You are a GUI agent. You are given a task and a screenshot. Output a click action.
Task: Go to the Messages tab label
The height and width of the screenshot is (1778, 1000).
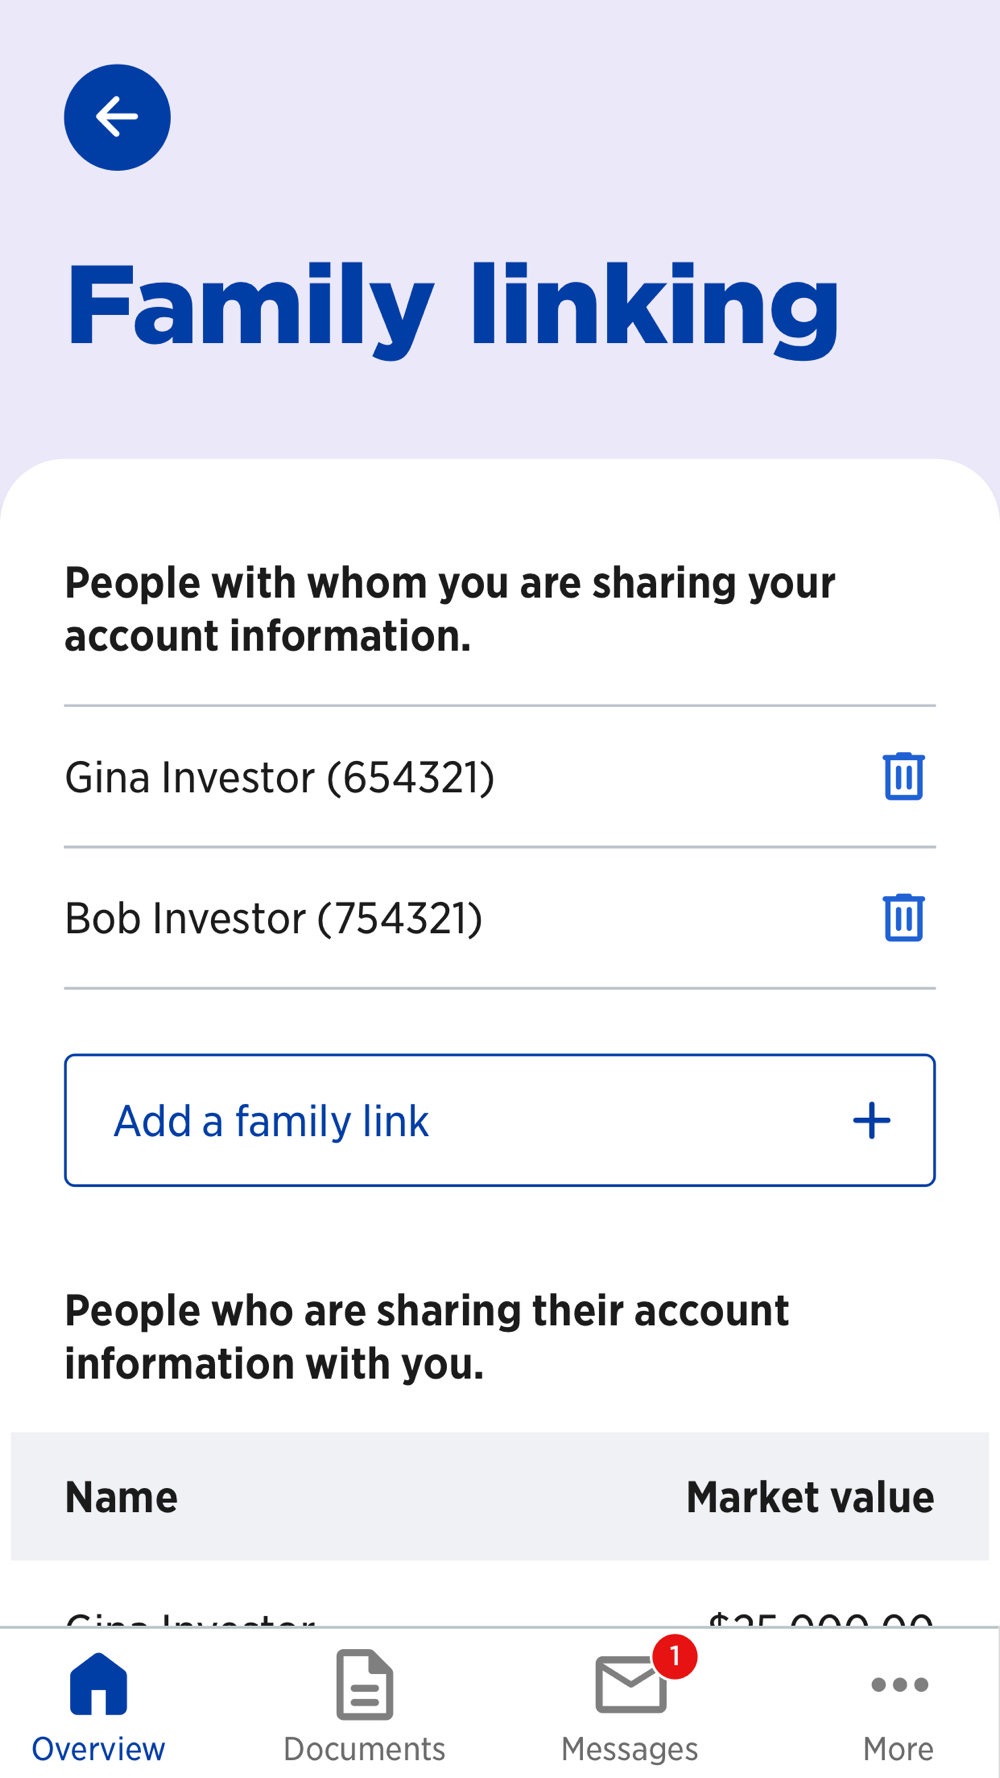[x=630, y=1749]
